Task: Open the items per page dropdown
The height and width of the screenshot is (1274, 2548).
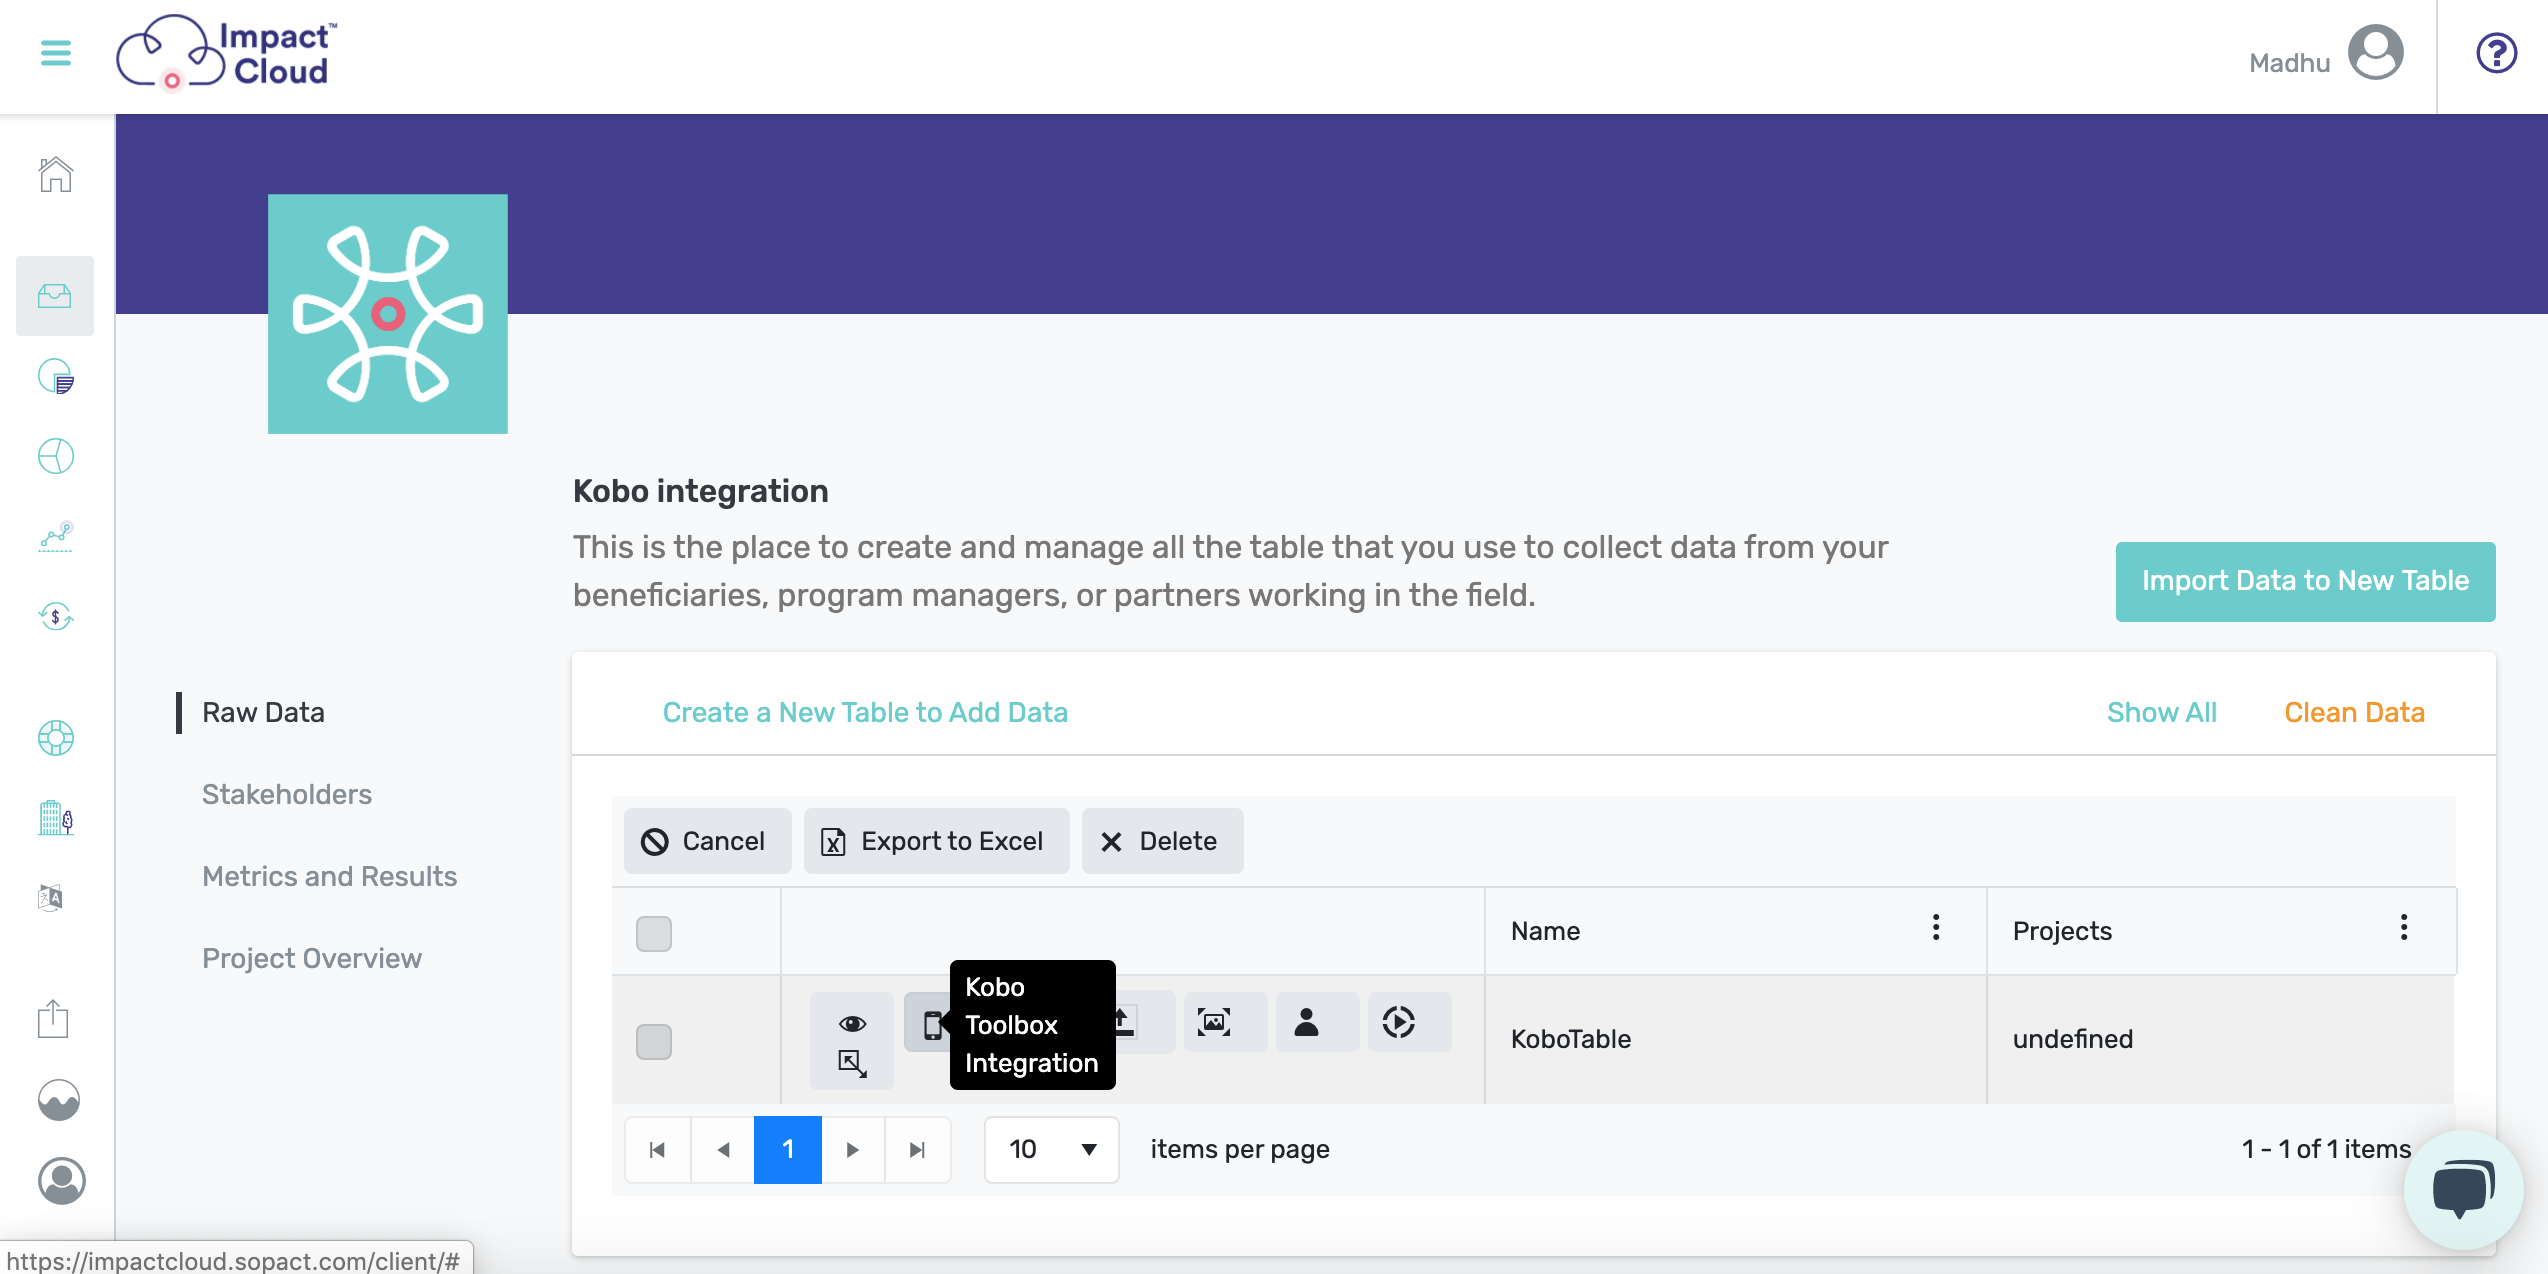Action: click(x=1051, y=1149)
